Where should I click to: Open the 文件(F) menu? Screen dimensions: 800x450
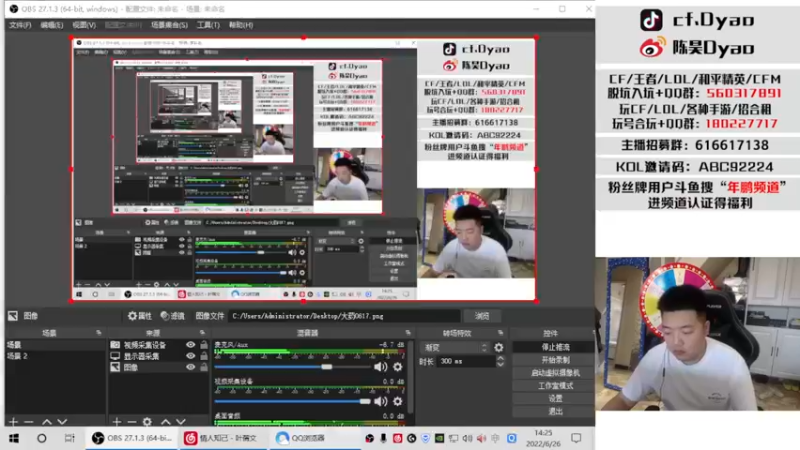click(20, 25)
